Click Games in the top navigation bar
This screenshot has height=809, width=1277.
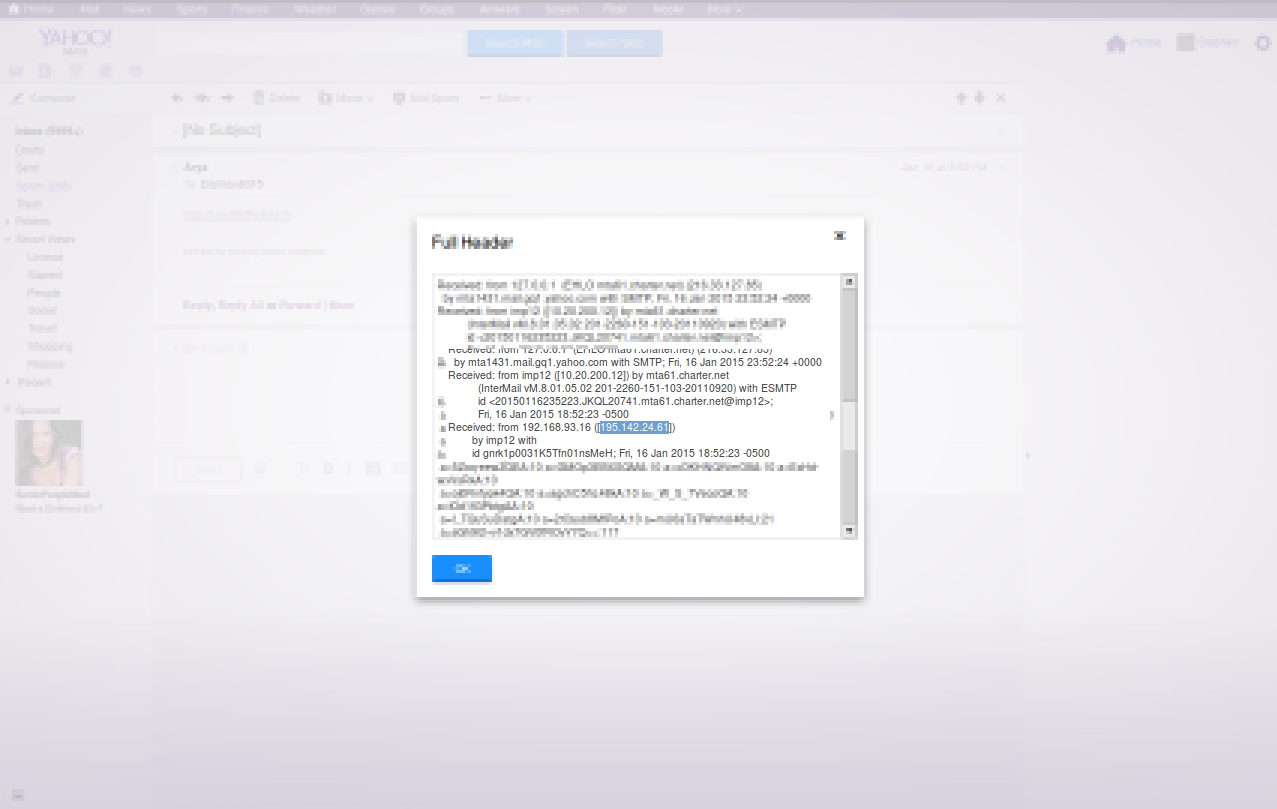(376, 9)
